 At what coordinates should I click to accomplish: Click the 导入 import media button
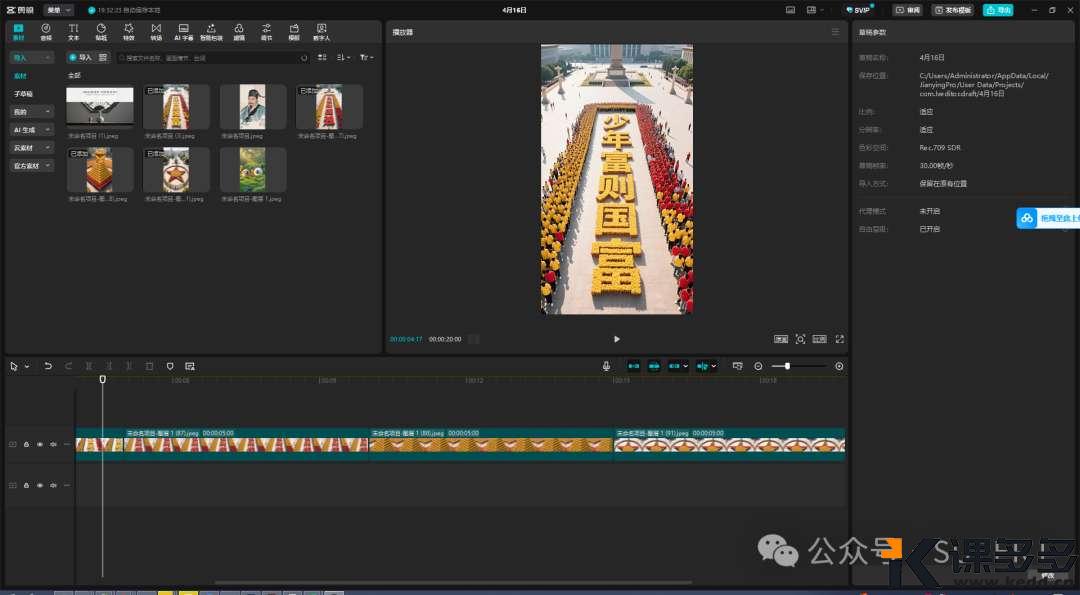pos(80,58)
